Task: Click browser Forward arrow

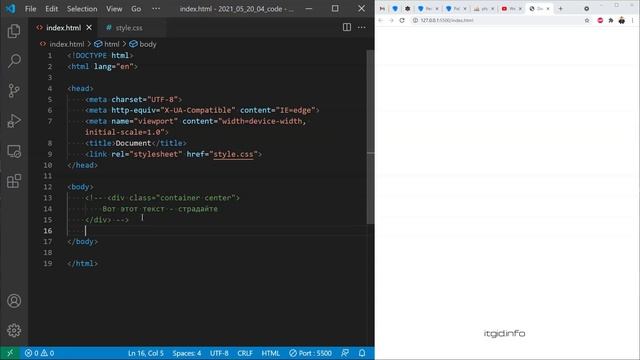Action: (391, 20)
